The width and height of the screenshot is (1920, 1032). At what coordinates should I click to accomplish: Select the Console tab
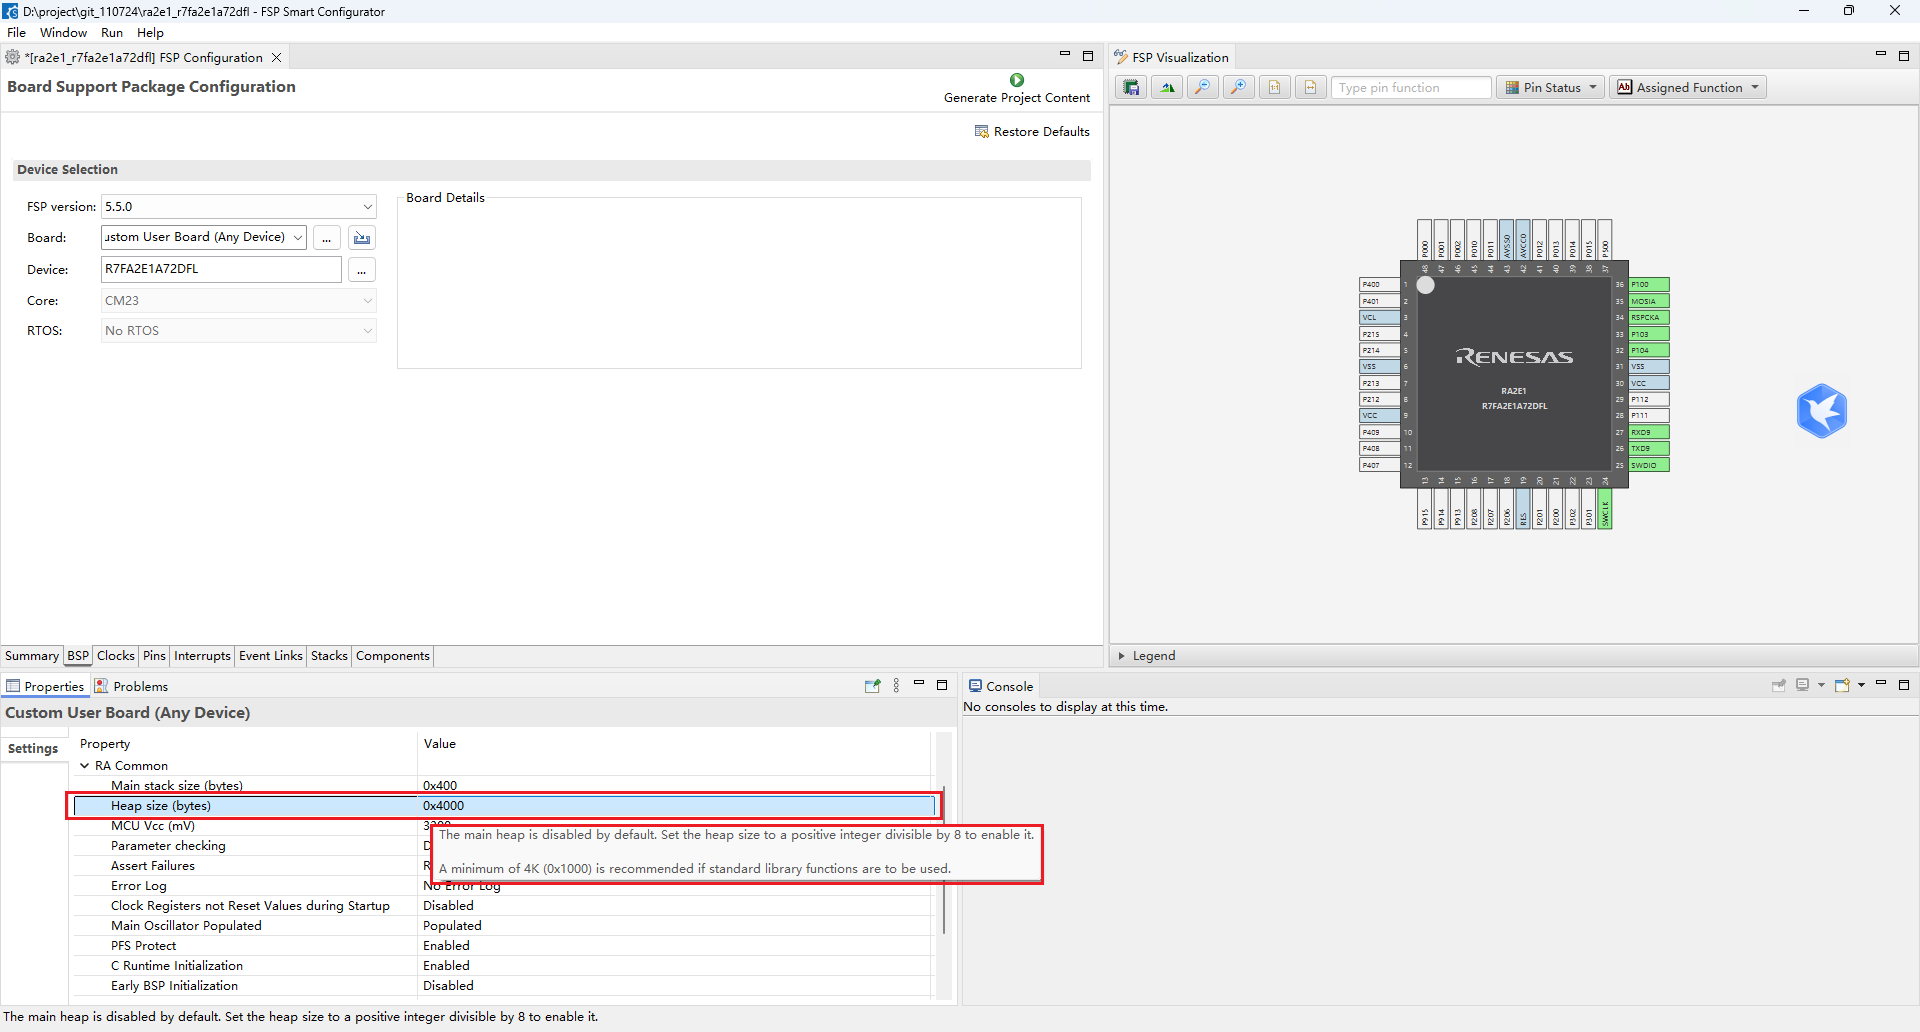click(1001, 686)
